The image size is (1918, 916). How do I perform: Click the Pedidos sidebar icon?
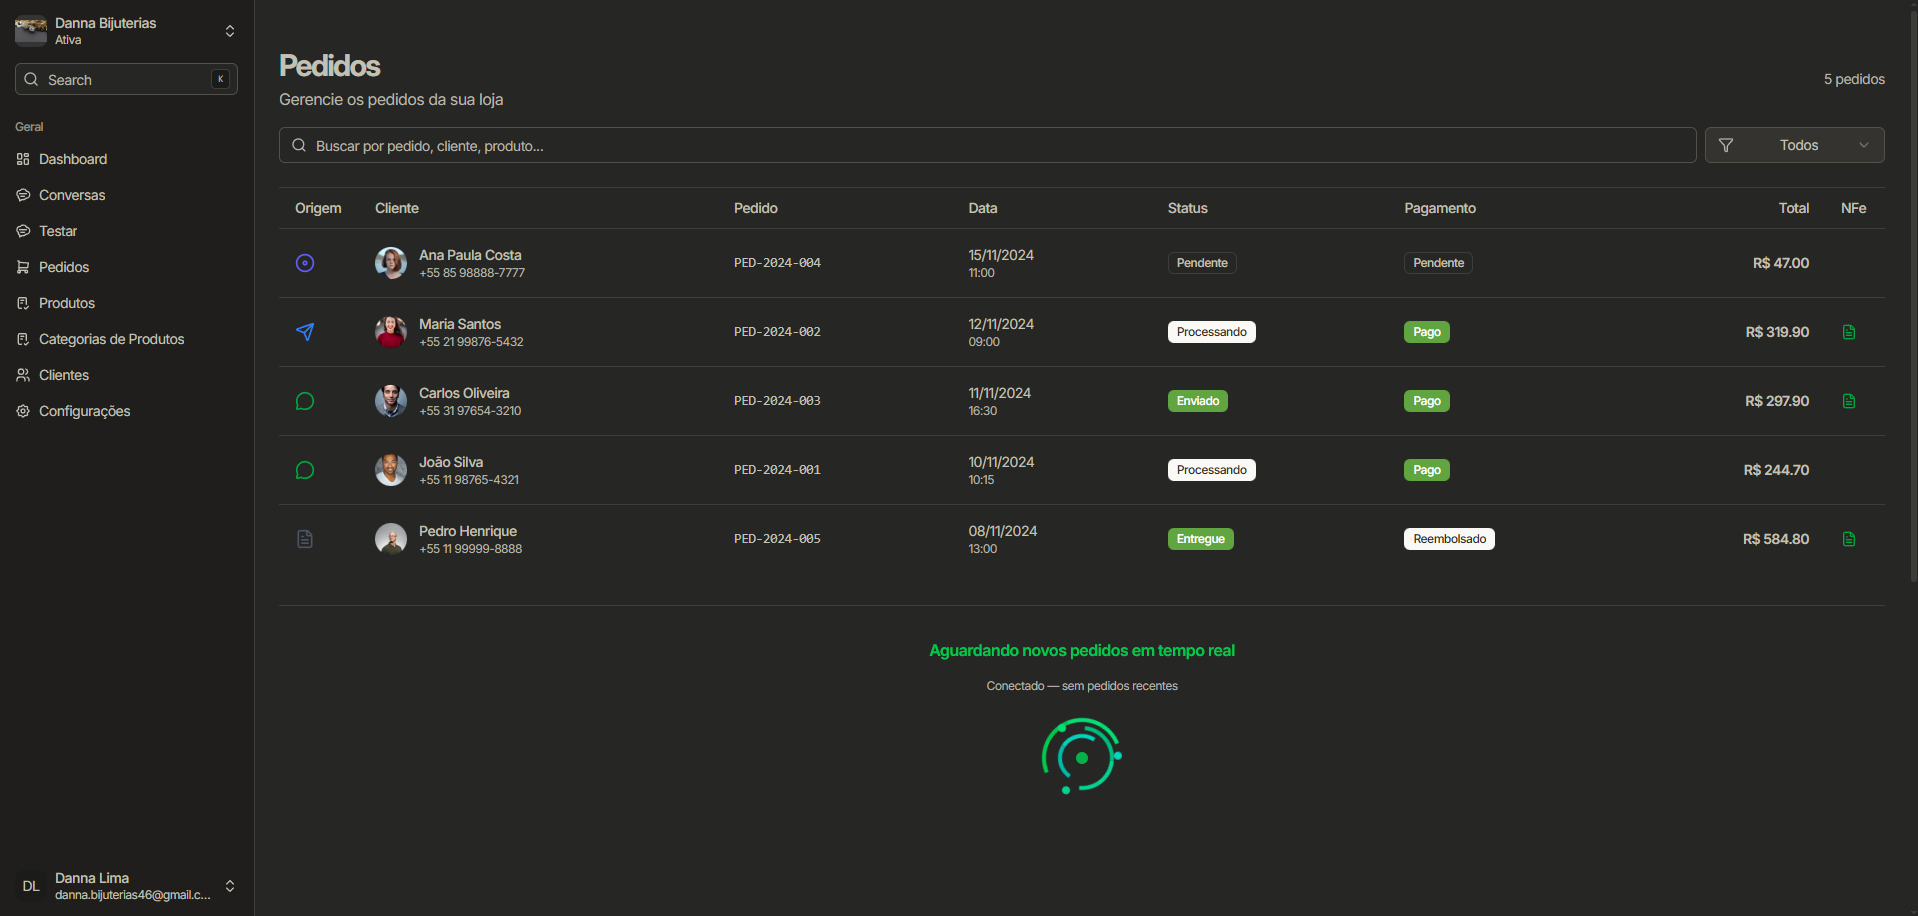(x=22, y=267)
